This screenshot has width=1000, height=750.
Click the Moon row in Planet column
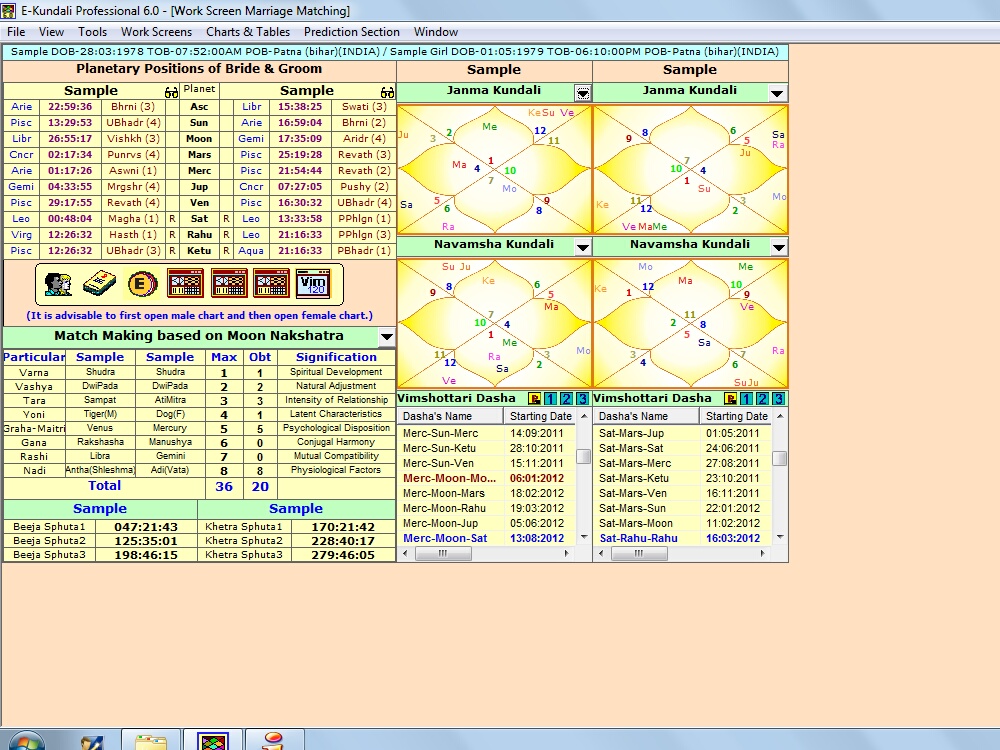(199, 138)
